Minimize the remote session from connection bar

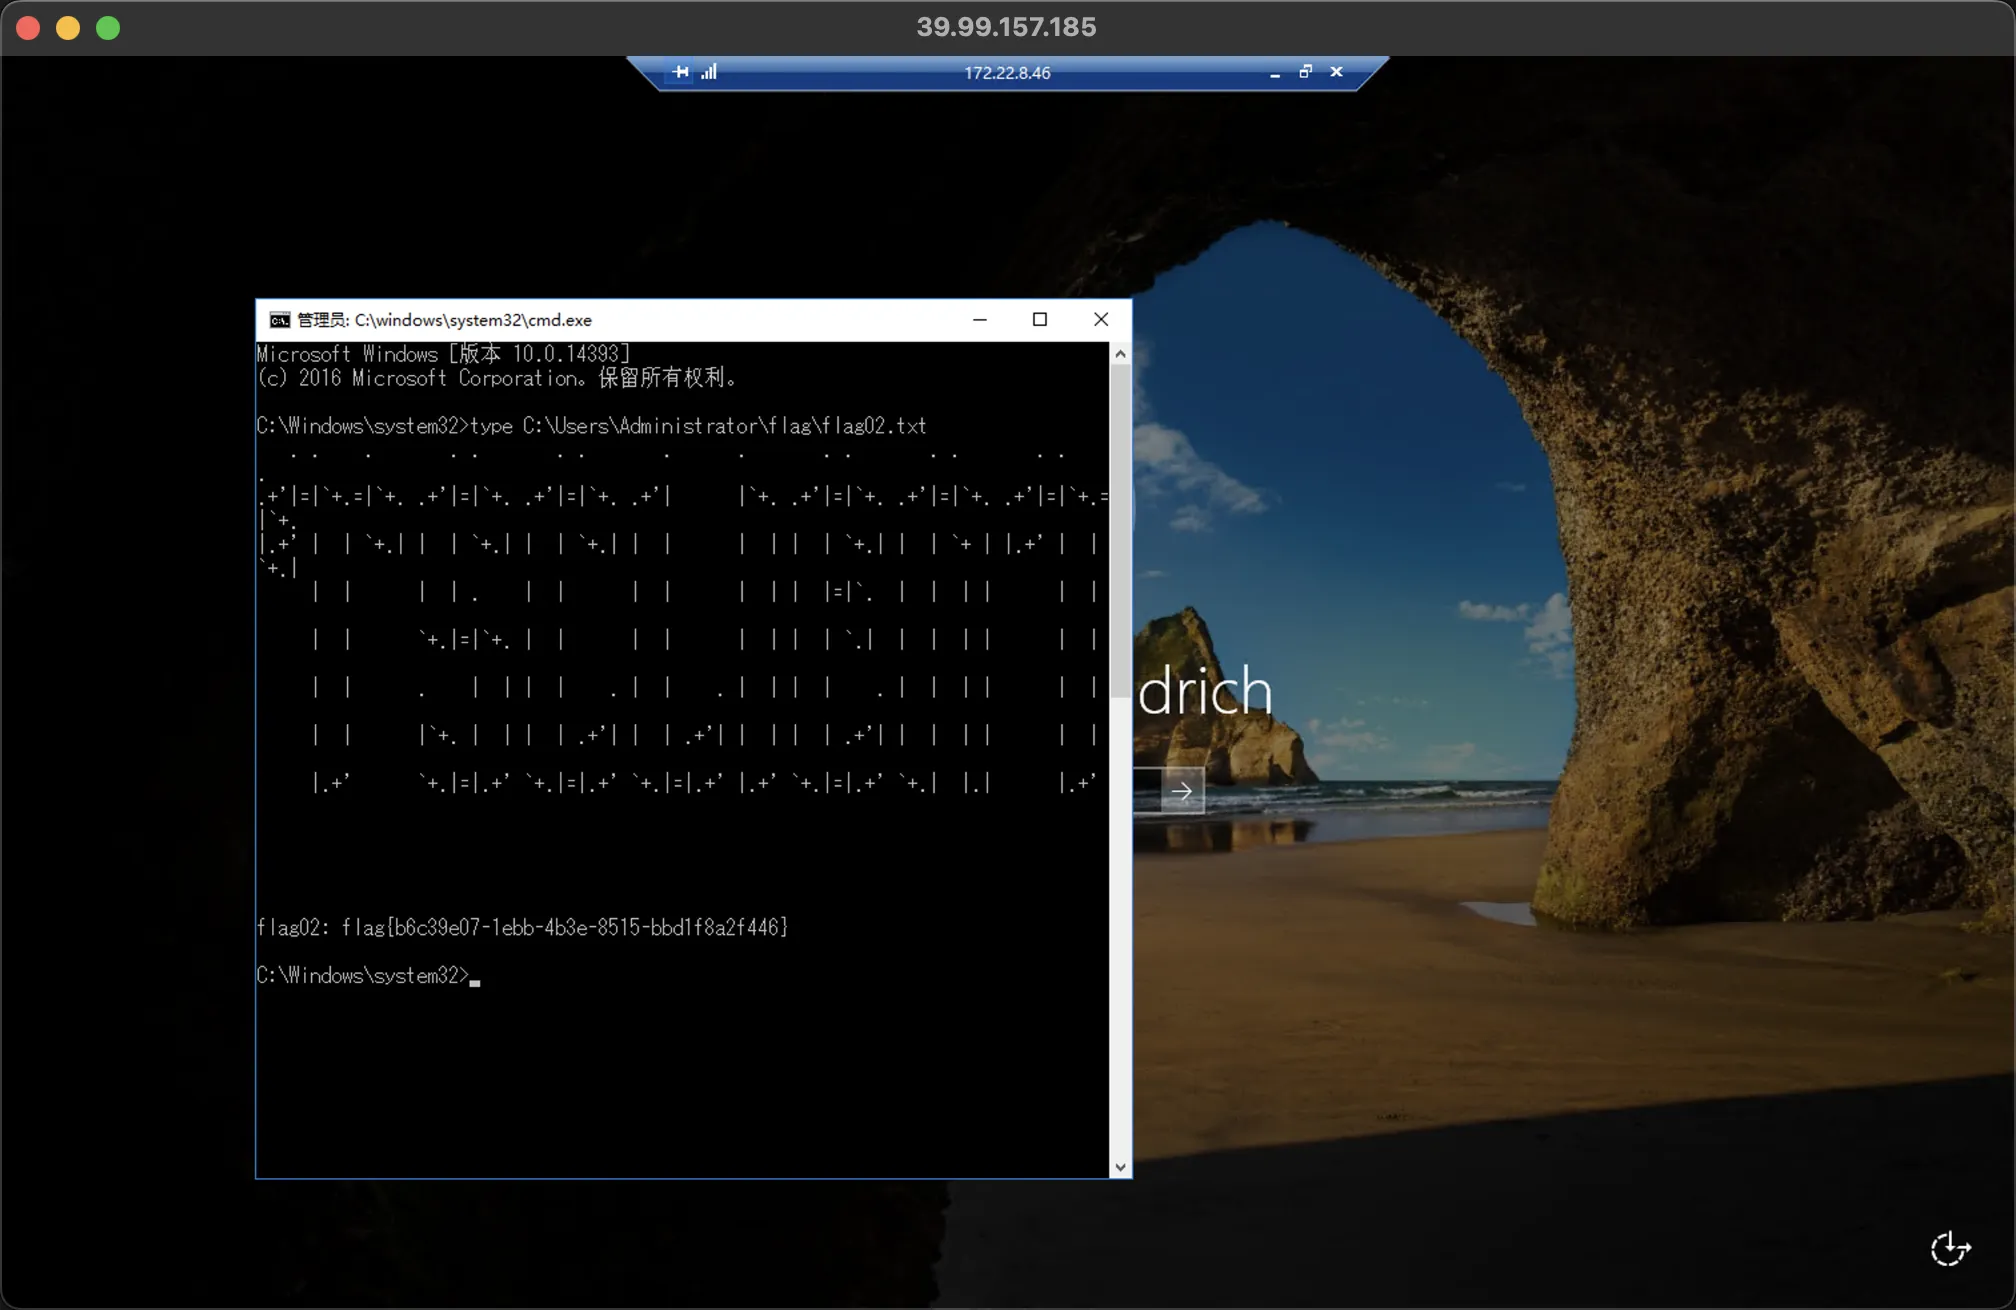(1274, 73)
